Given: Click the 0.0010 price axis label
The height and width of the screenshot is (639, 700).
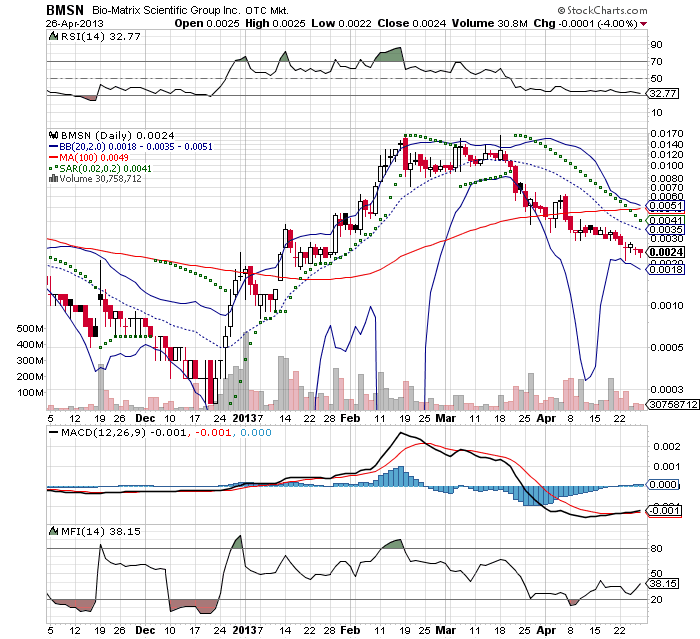Looking at the screenshot, I should click(x=667, y=305).
